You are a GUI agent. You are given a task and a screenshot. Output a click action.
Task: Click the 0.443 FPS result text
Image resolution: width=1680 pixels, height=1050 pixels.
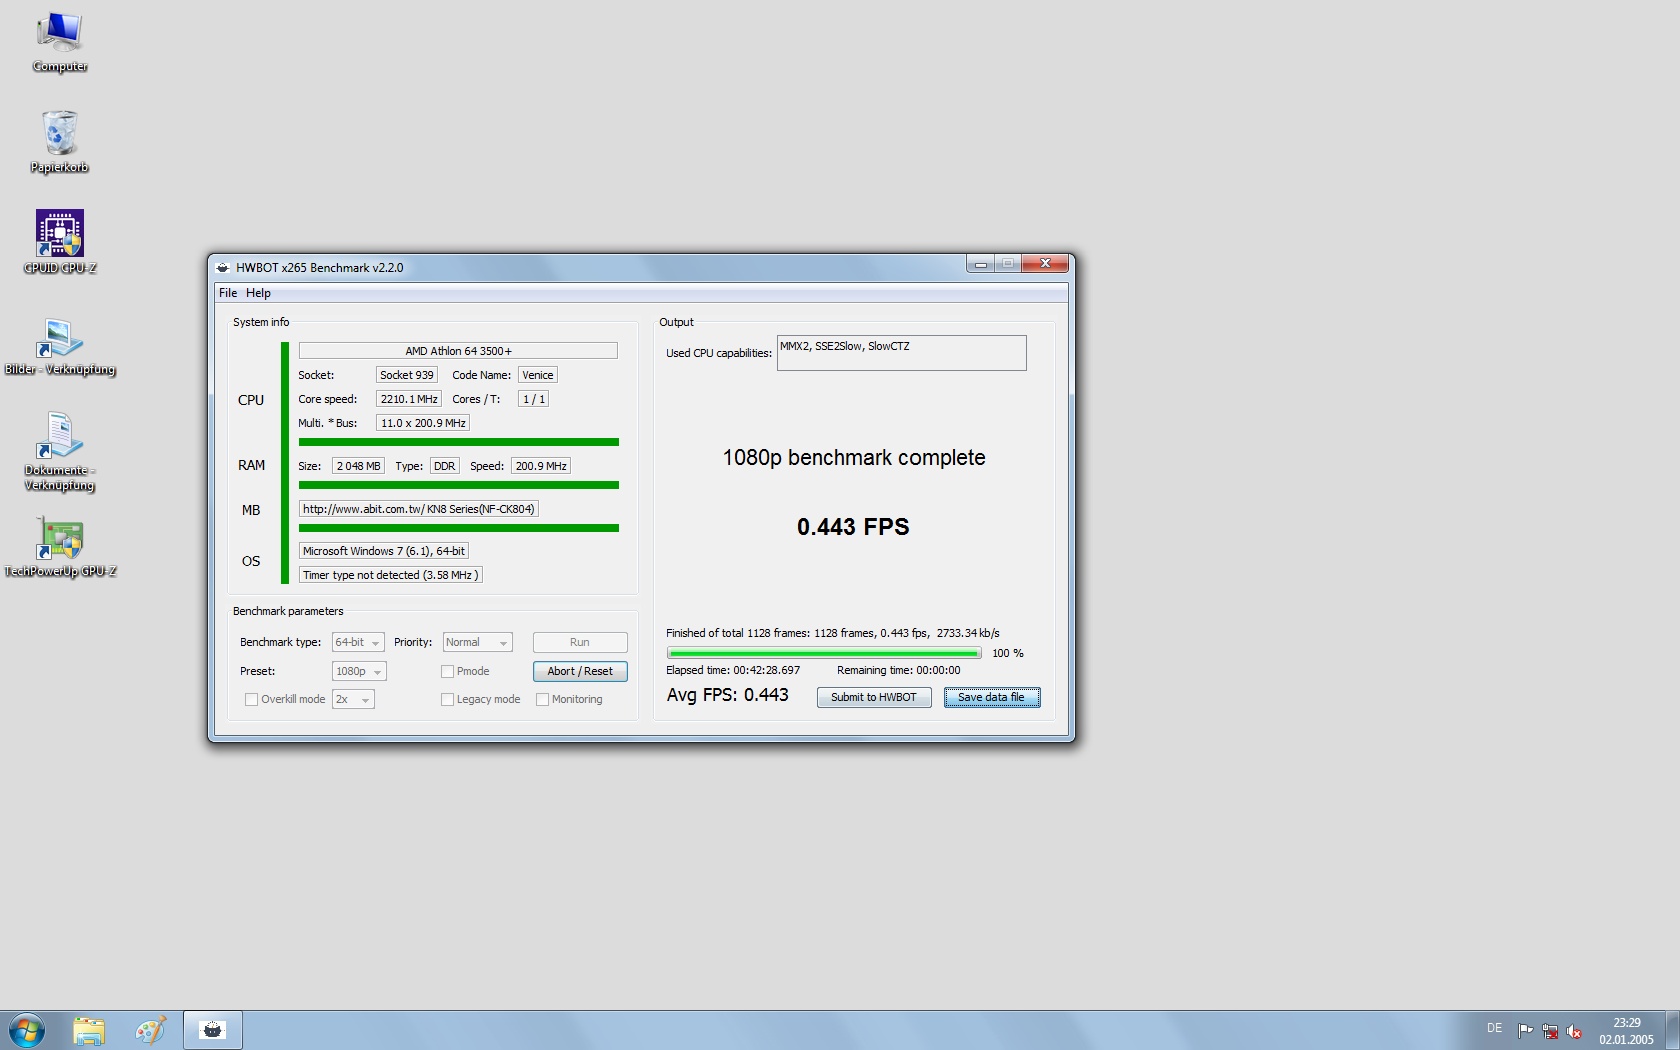click(x=853, y=527)
